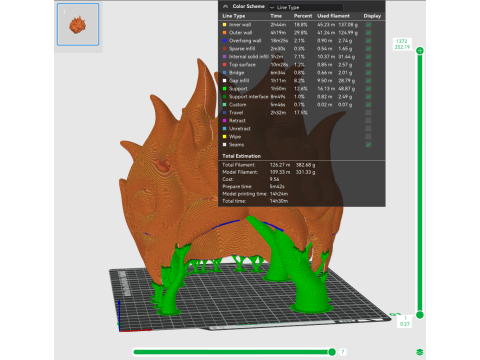
Task: Click the Display column header
Action: coord(372,16)
